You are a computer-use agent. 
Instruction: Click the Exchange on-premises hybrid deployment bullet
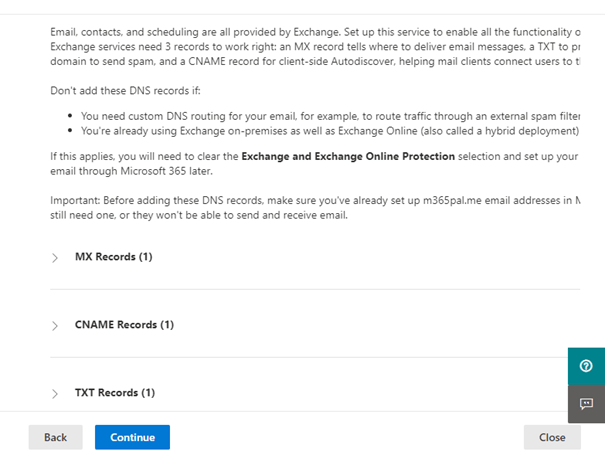click(x=330, y=131)
